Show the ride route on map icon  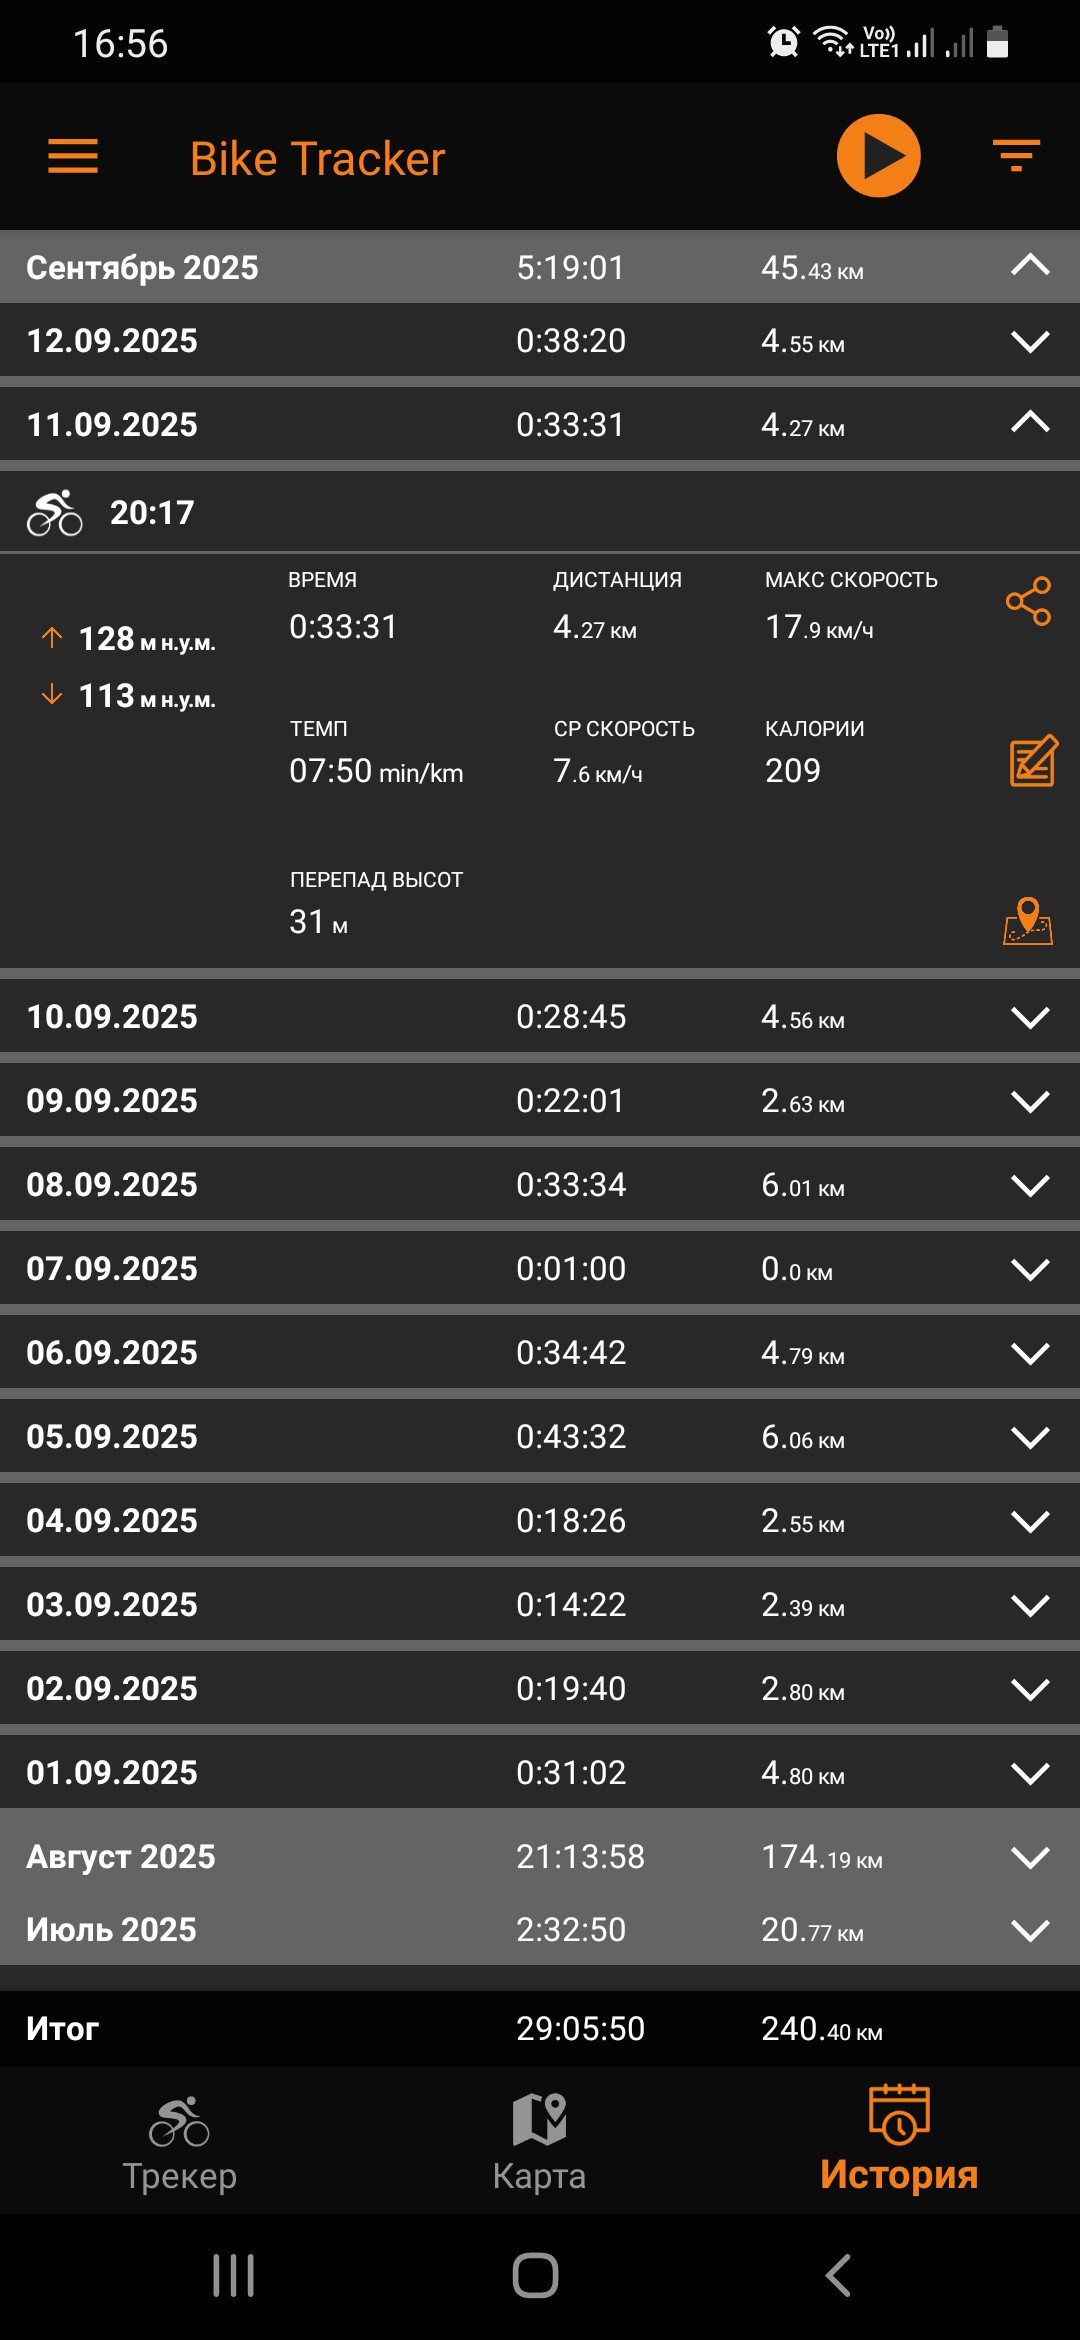pyautogui.click(x=1028, y=921)
